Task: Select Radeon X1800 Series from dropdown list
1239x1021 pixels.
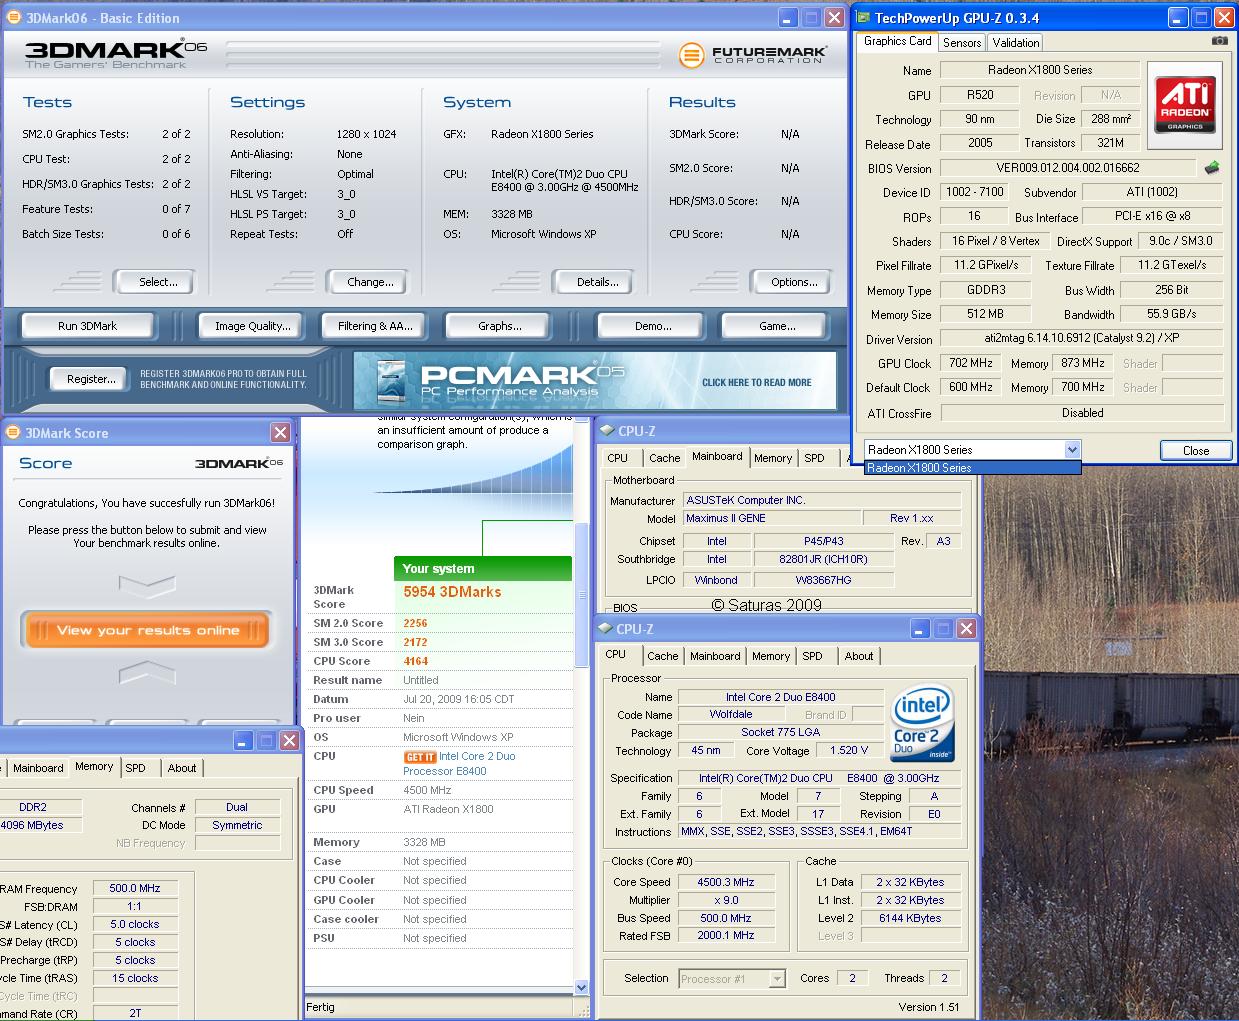Action: click(x=972, y=468)
